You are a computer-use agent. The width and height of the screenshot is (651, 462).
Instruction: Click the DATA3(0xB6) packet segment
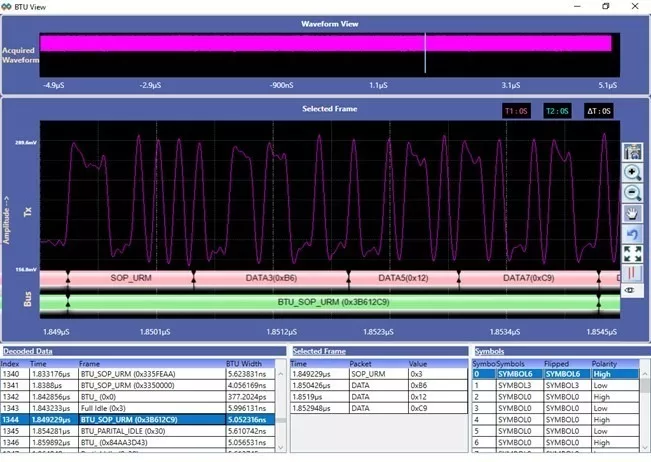(272, 277)
